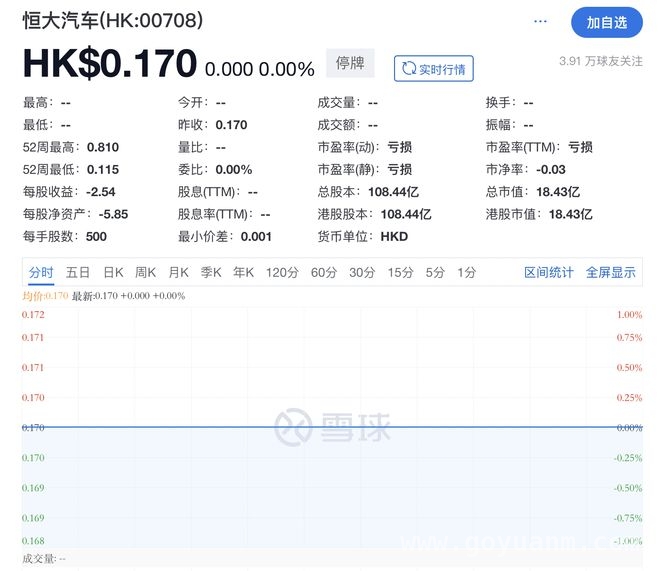
Task: Open the three-dot more options menu
Action: [x=540, y=21]
